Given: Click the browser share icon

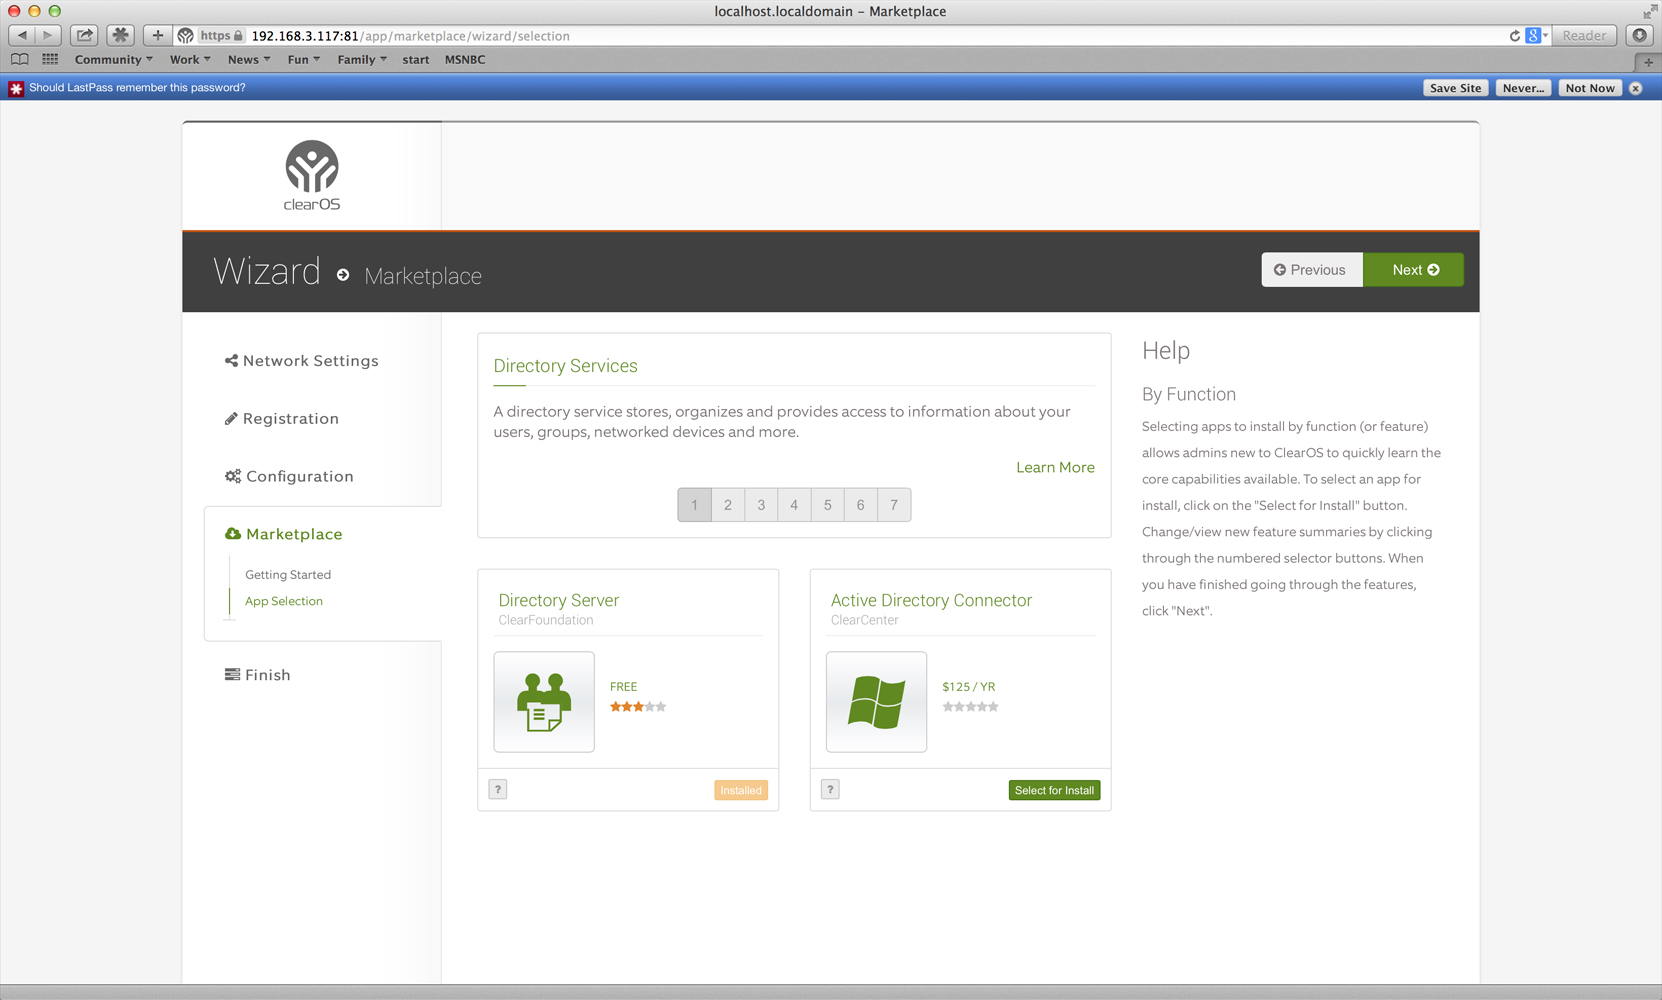Looking at the screenshot, I should (x=85, y=35).
